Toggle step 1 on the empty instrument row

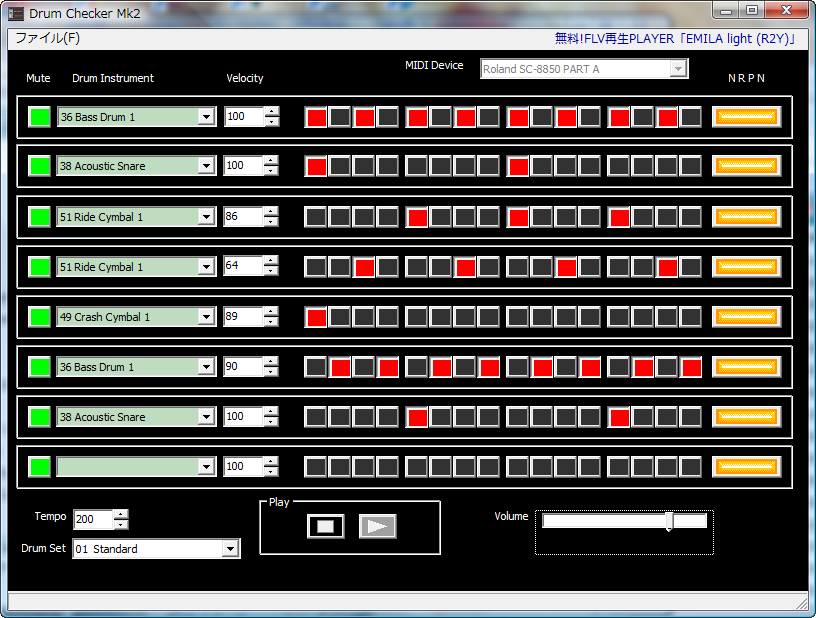pos(316,467)
